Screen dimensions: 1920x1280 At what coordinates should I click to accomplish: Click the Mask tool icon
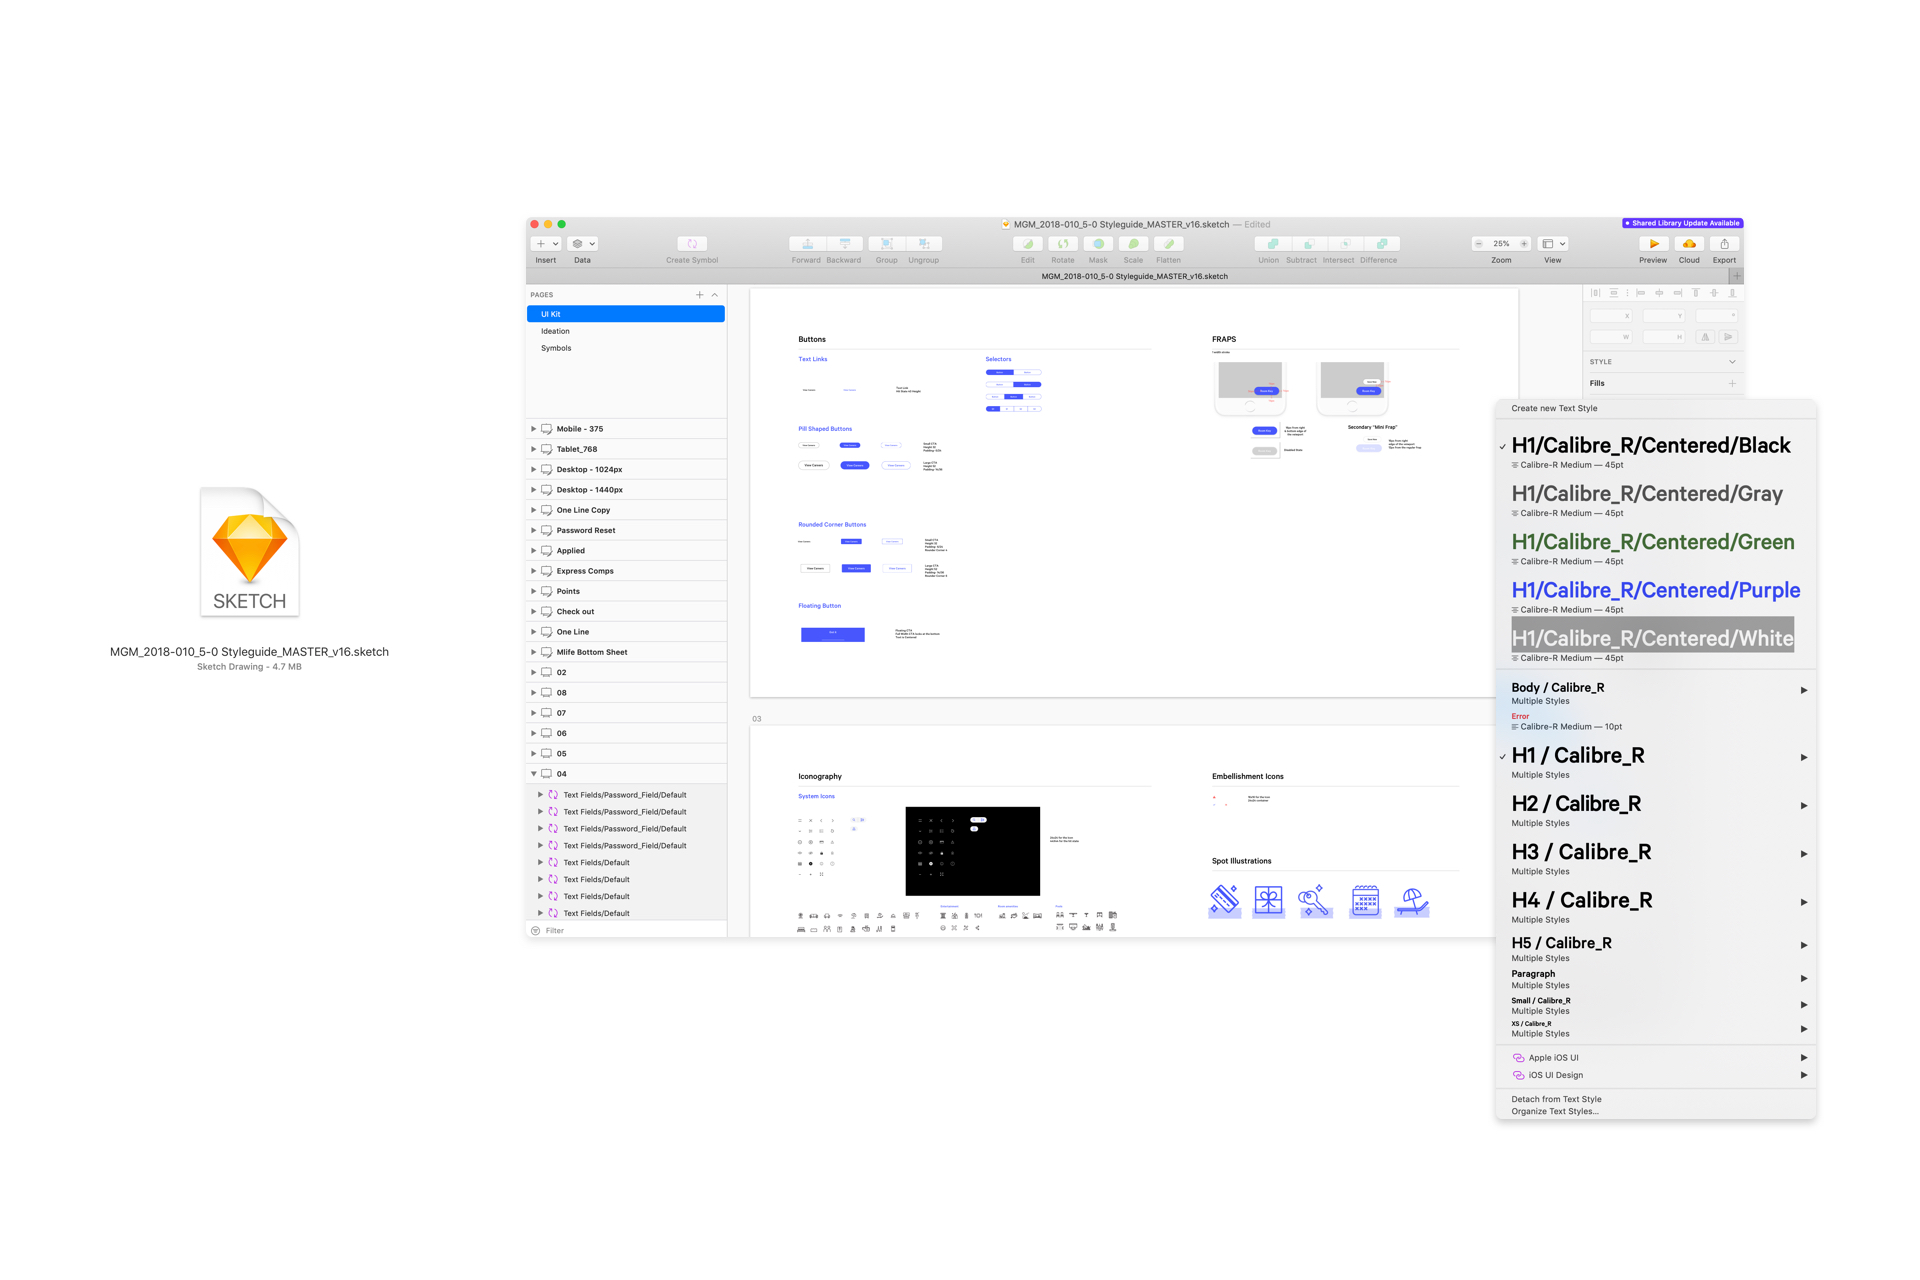1098,244
